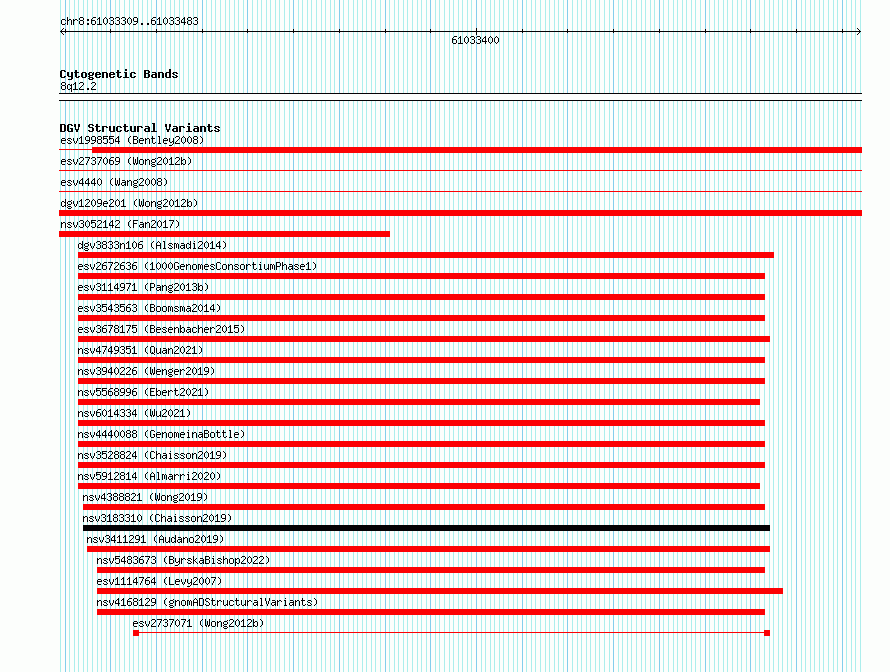Viewport: 890px width, 672px height.
Task: Open dgv3833n106 (Alsmadi2014) variant
Action: [152, 245]
